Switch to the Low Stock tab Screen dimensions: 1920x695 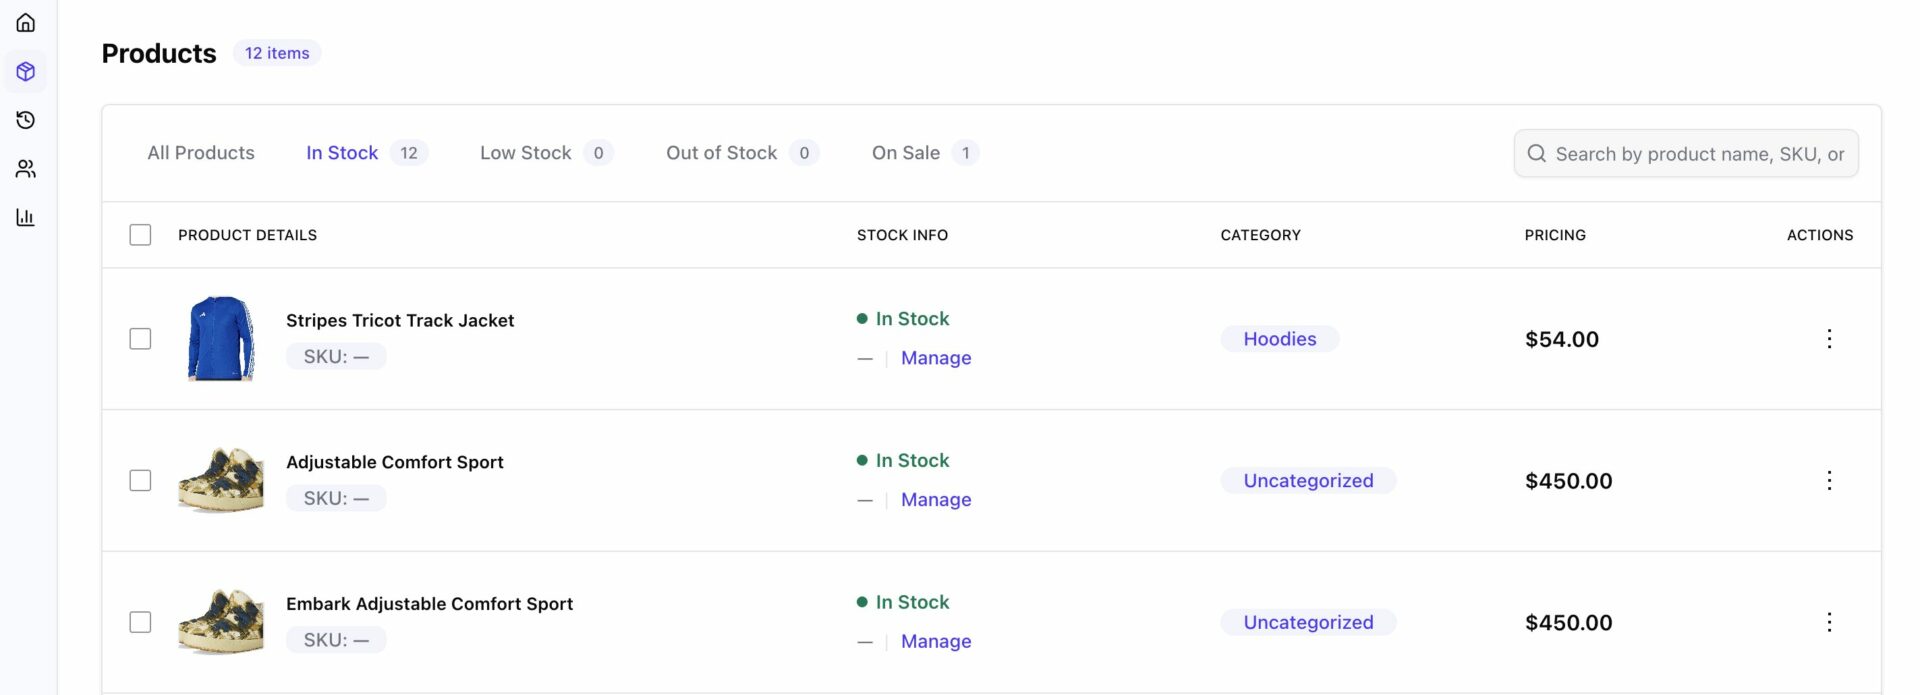[x=546, y=153]
